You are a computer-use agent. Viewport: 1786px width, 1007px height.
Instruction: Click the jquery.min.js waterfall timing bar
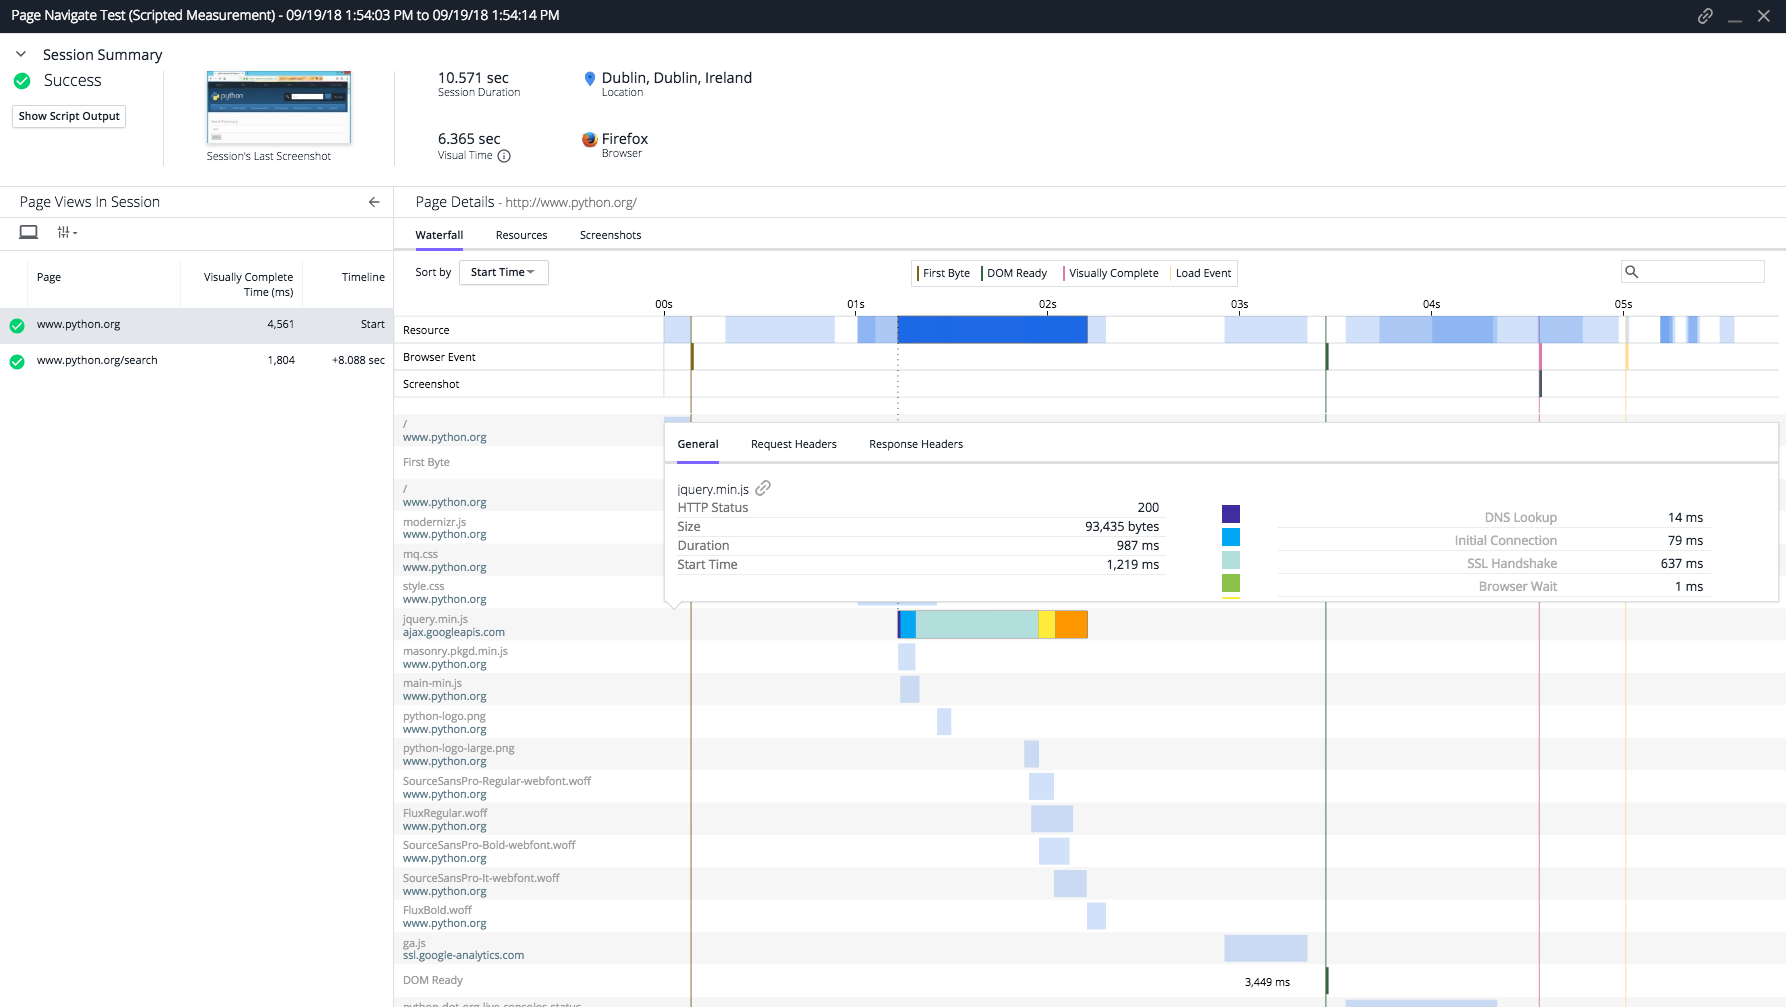click(x=992, y=625)
